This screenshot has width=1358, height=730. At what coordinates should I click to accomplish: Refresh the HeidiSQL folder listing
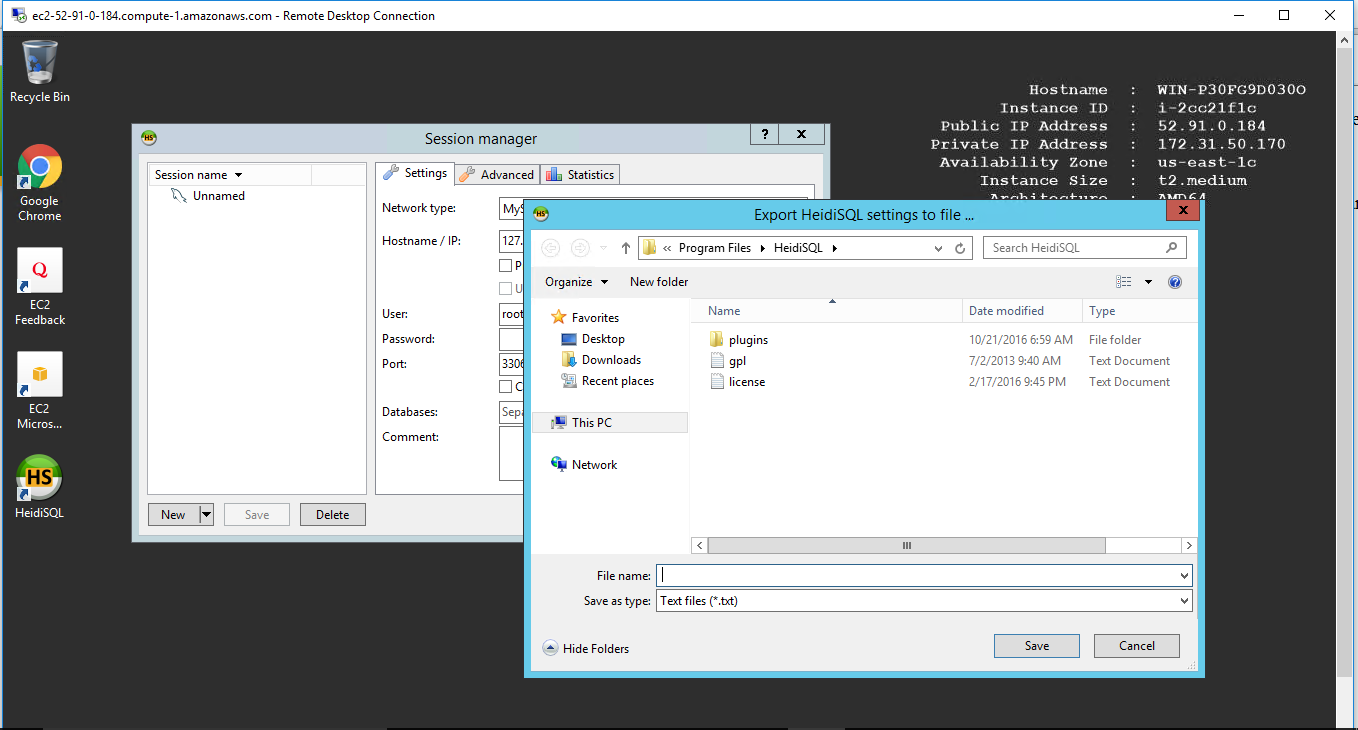(960, 248)
